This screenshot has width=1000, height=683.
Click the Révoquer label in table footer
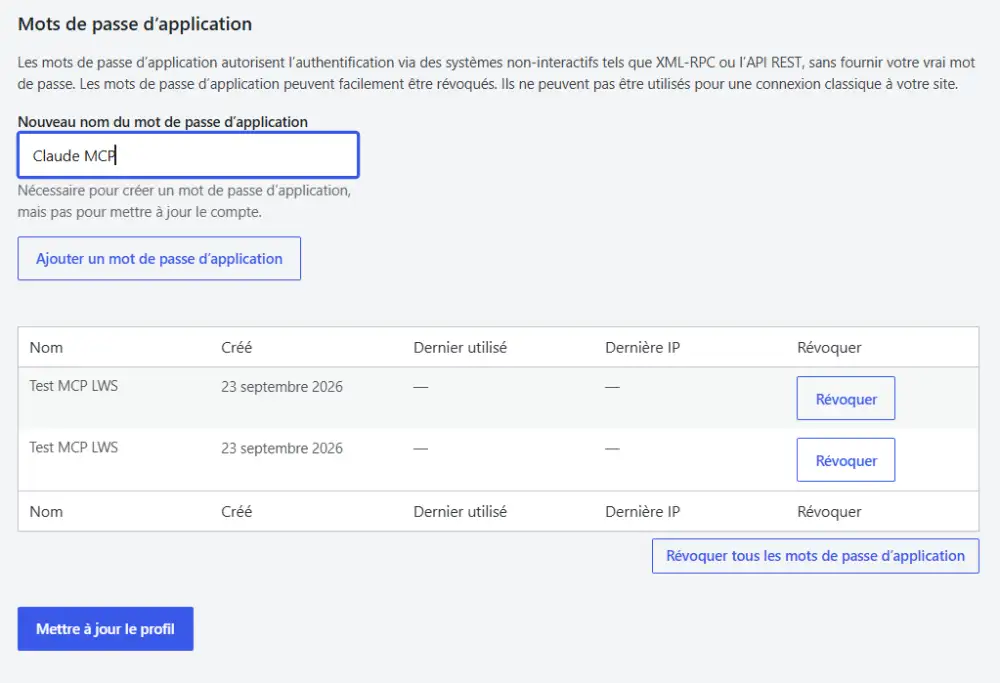(x=829, y=511)
